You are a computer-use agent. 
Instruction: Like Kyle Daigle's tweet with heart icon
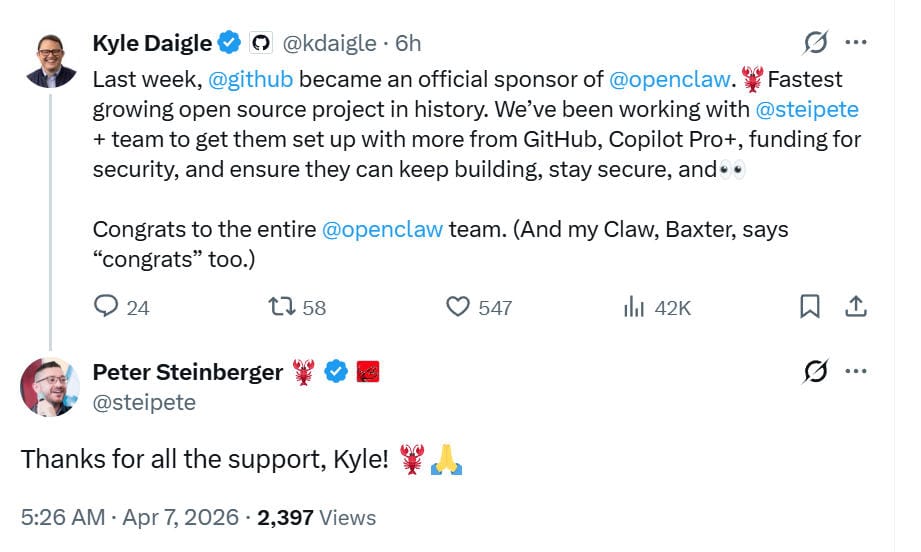[458, 307]
